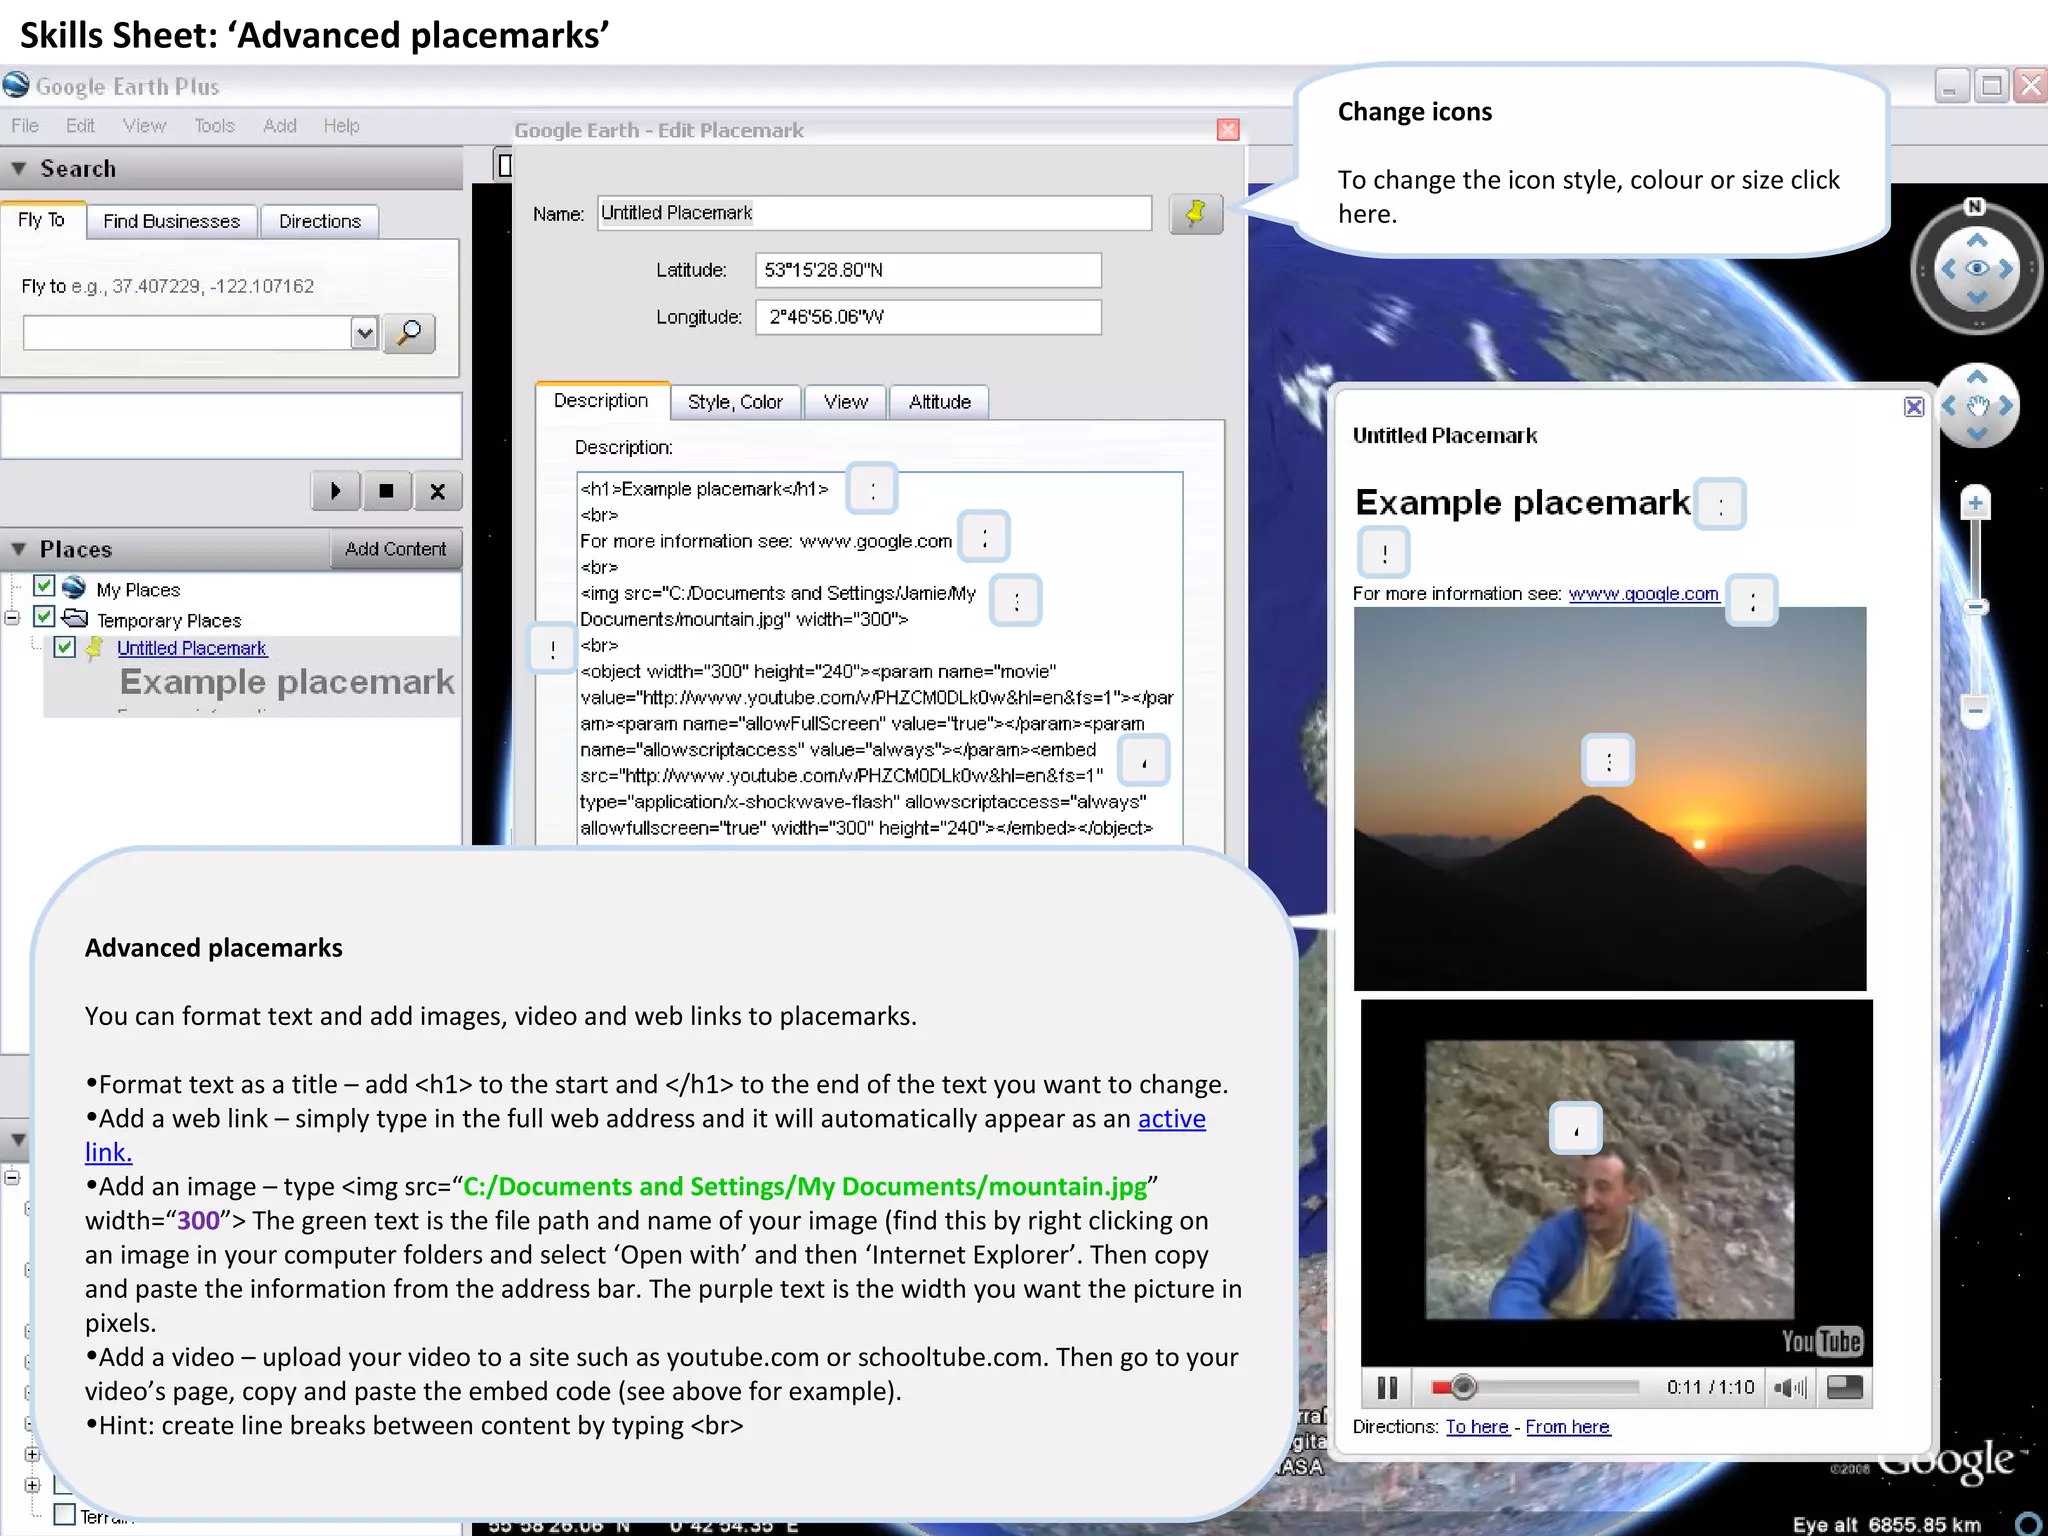Click the Latitude input field

tap(928, 270)
